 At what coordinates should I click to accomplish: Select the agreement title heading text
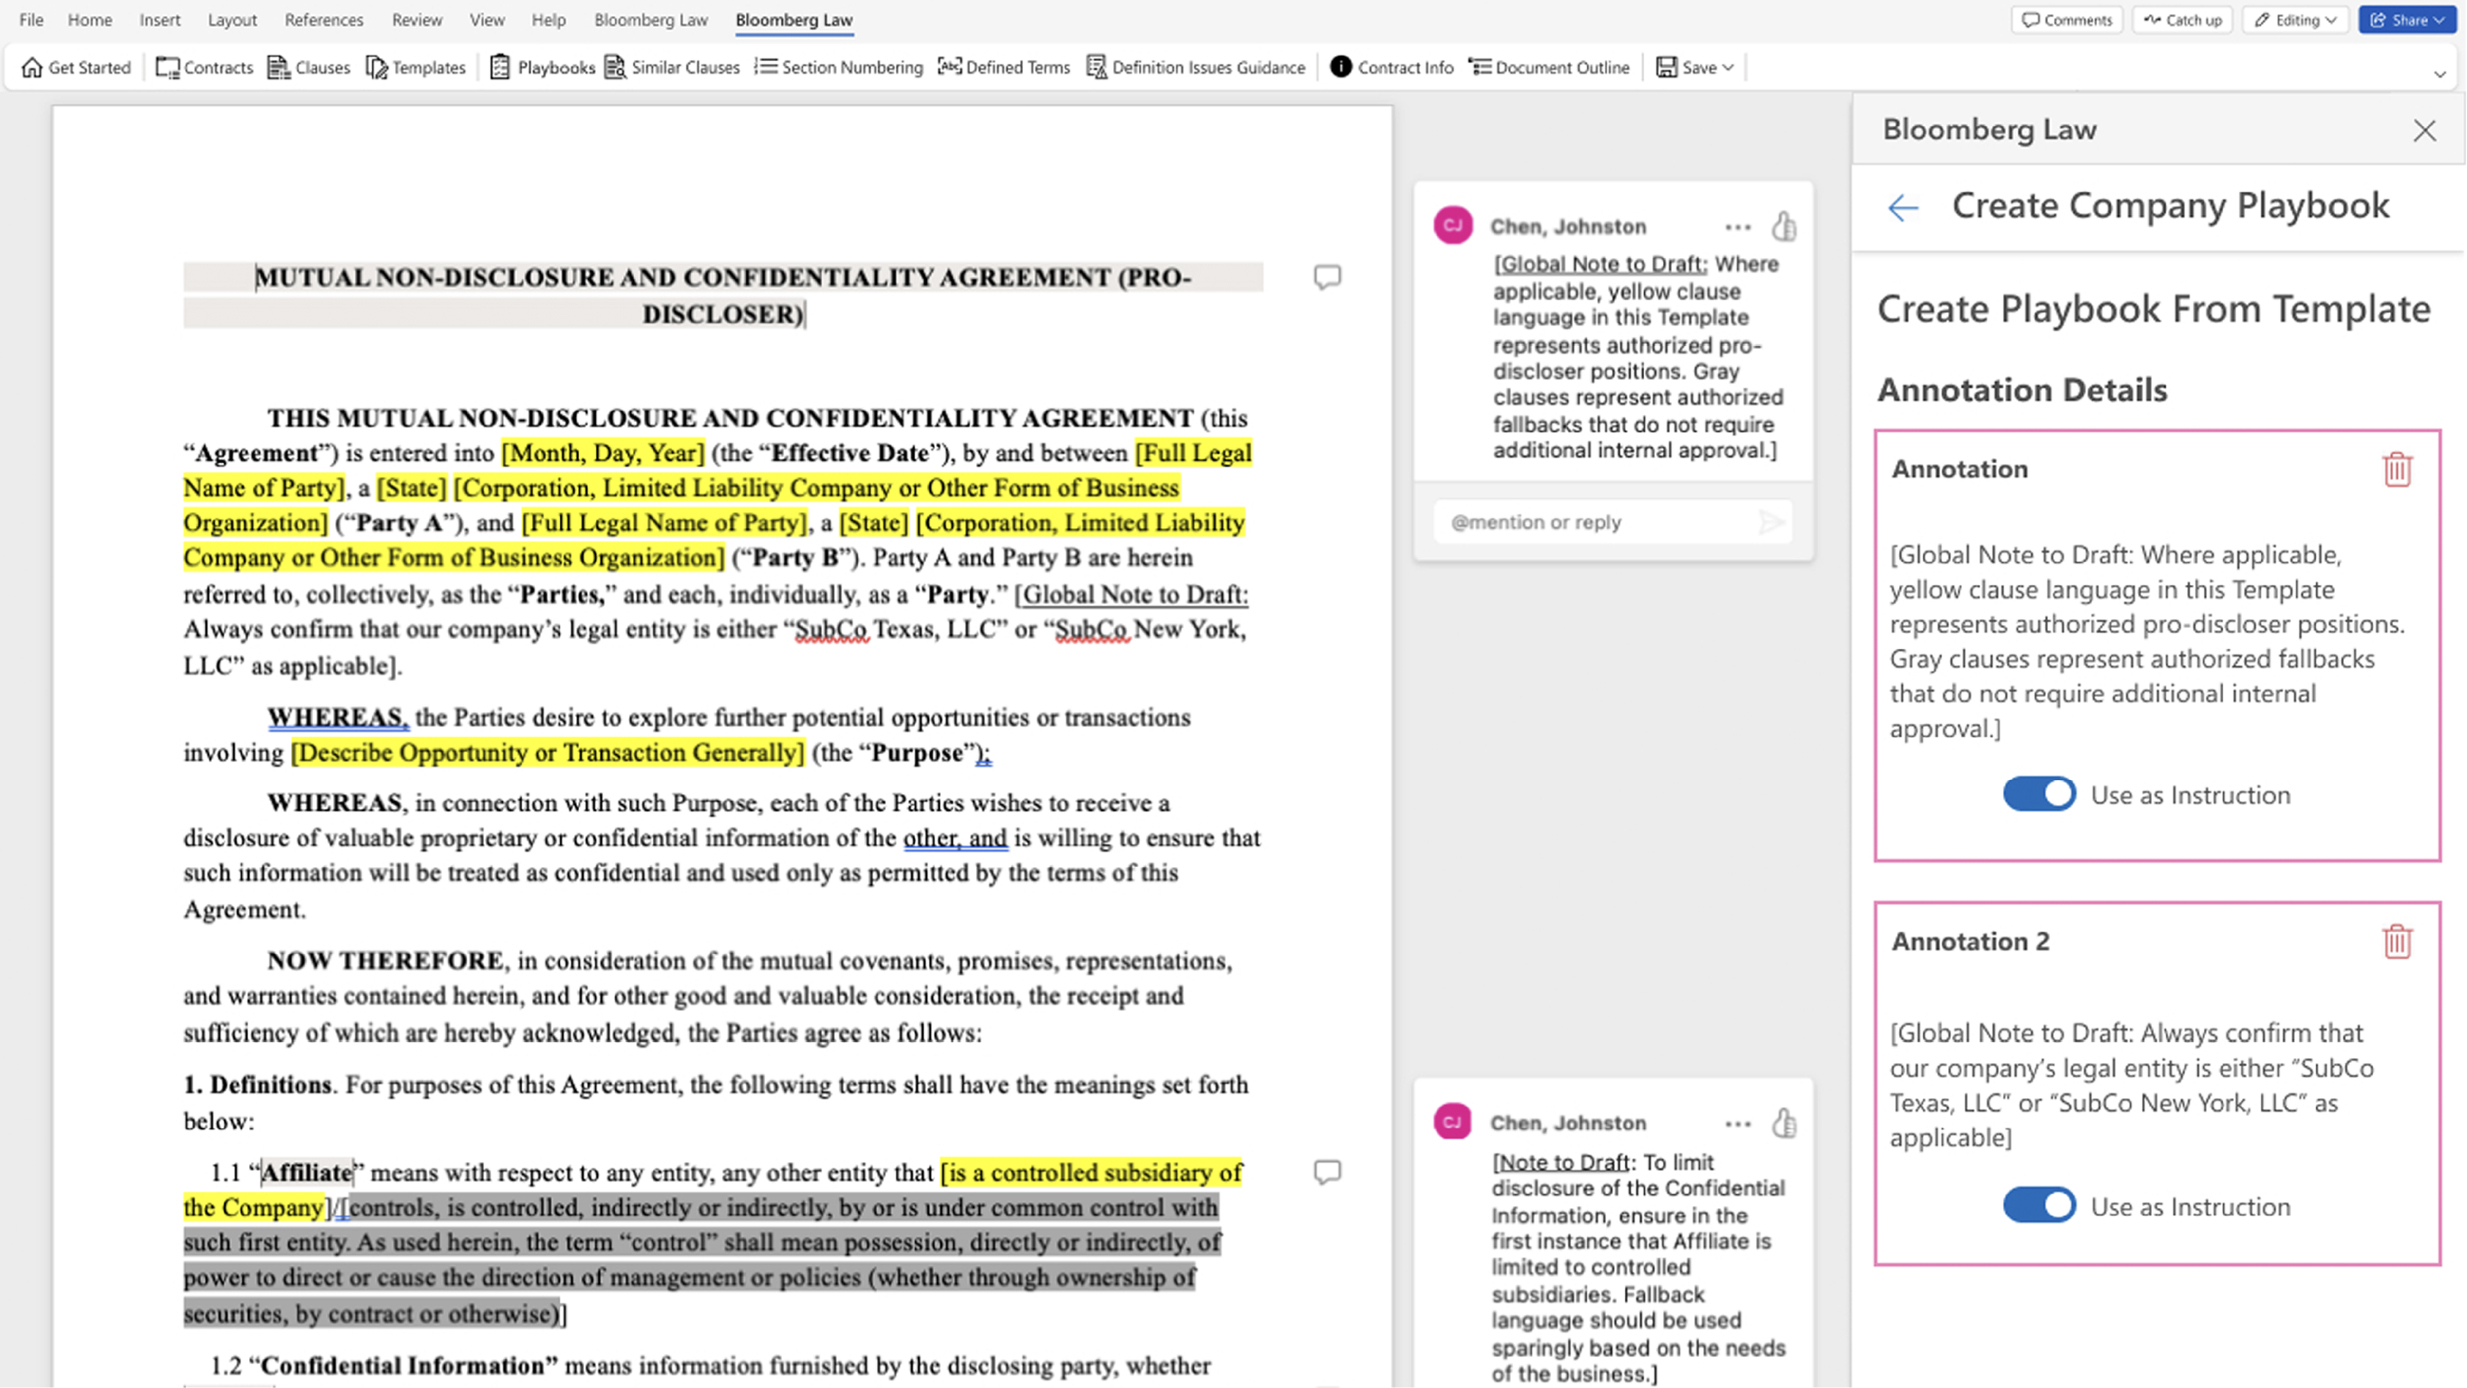click(723, 295)
